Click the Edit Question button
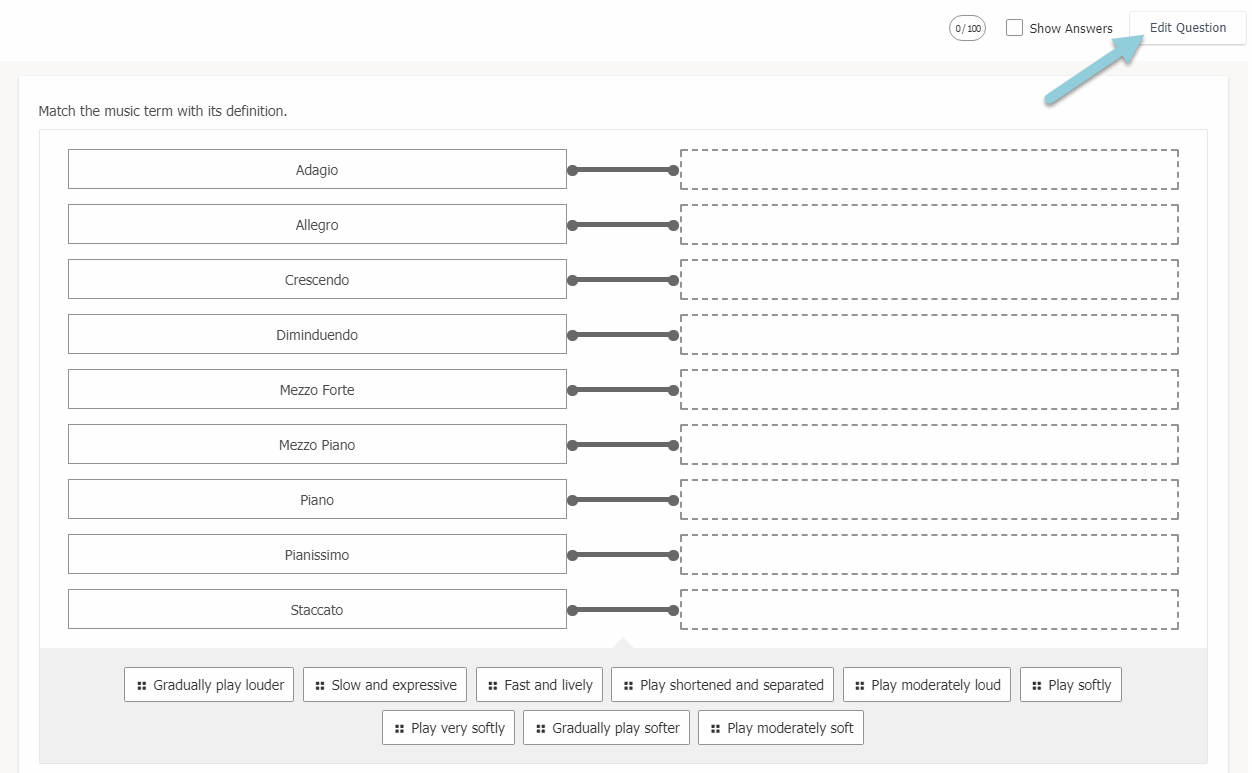Screen dimensions: 1252x773 click(1187, 28)
